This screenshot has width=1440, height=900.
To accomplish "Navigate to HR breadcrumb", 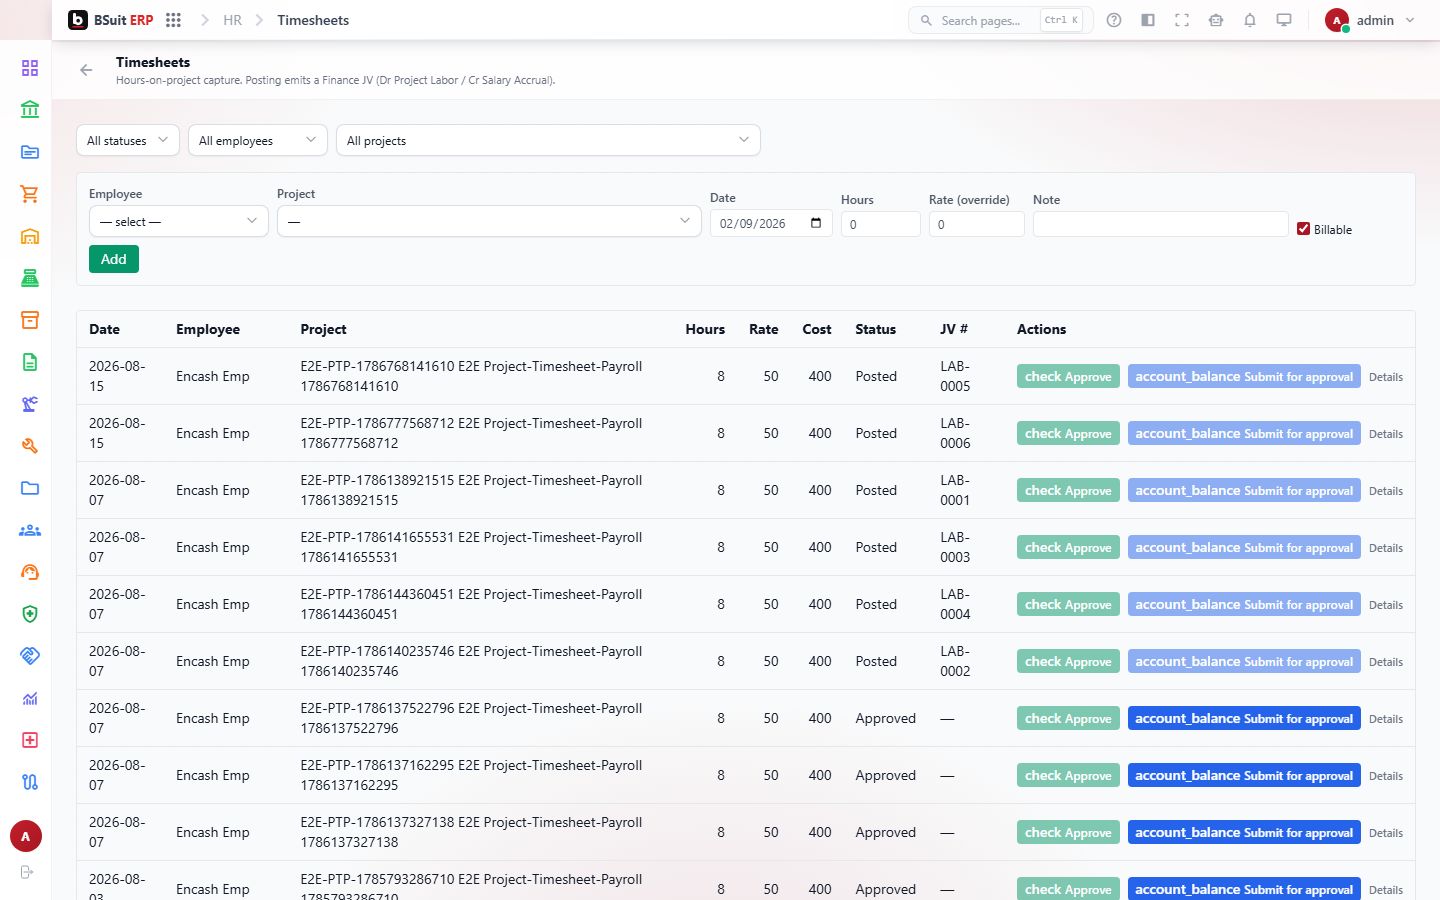I will [x=232, y=20].
